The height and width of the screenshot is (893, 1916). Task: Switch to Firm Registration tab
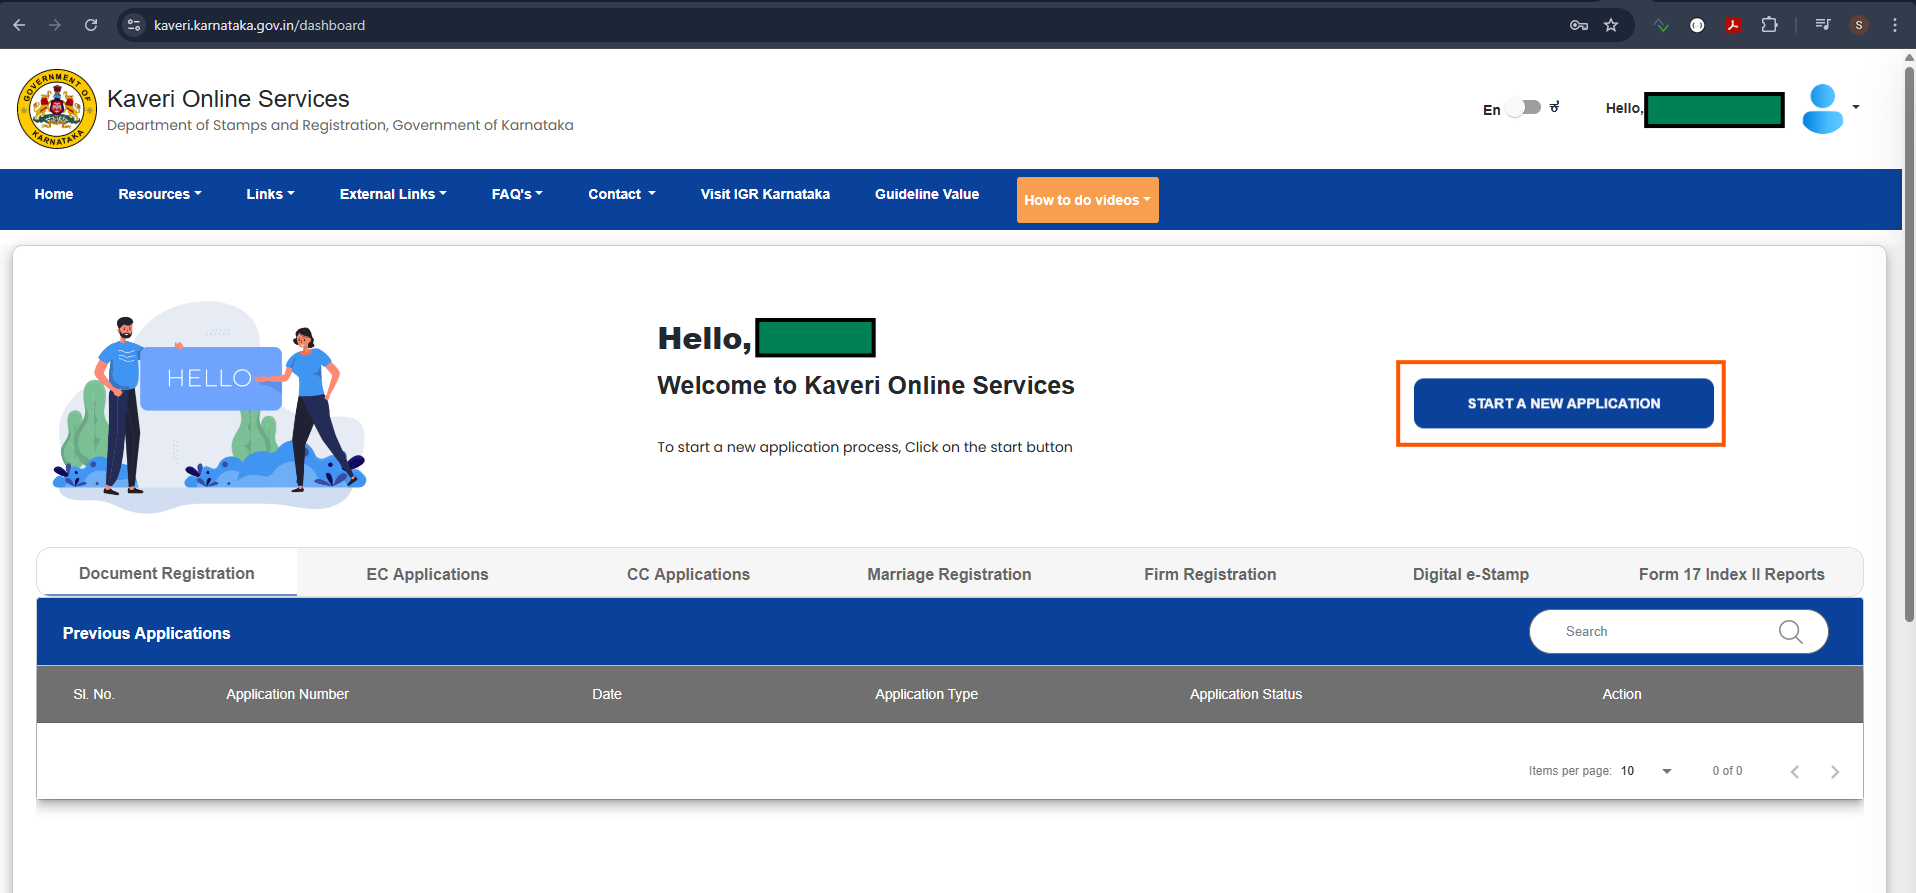coord(1210,574)
